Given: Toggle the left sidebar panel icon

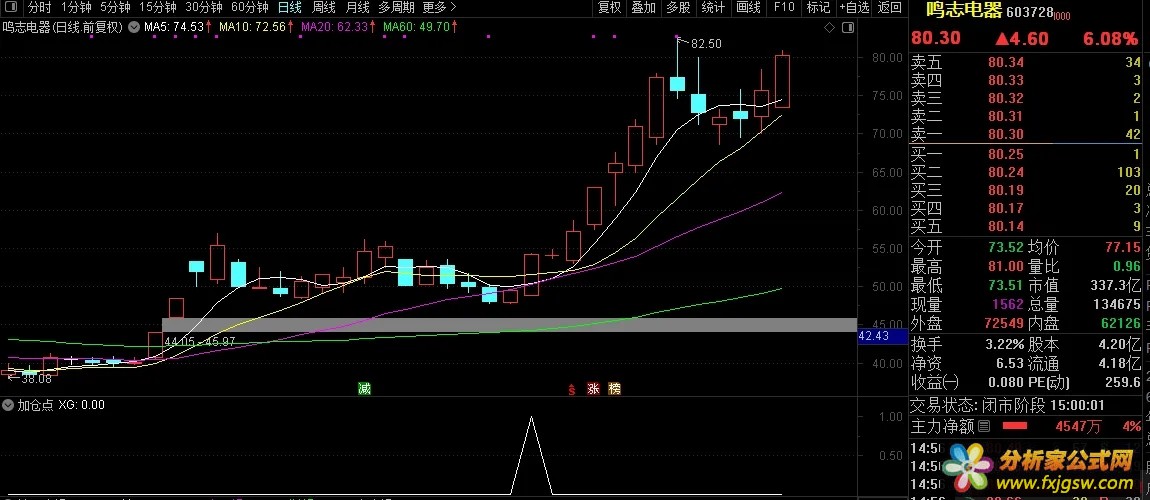Looking at the screenshot, I should click(10, 8).
